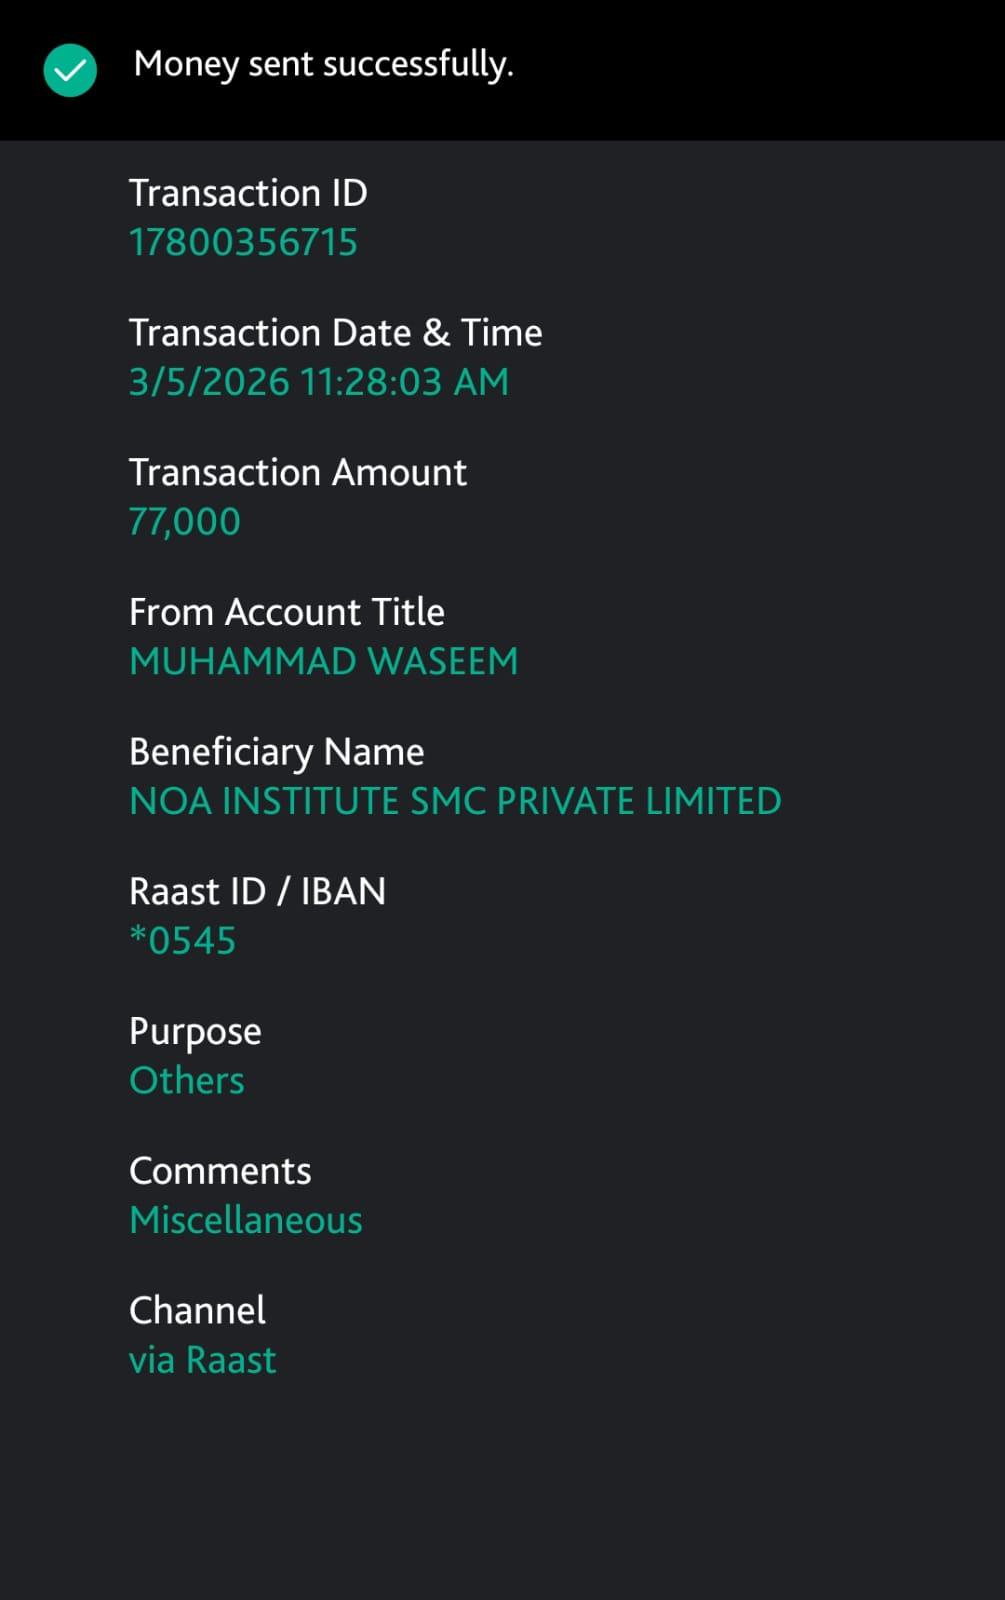
Task: Click the Comments label
Action: click(x=220, y=1171)
